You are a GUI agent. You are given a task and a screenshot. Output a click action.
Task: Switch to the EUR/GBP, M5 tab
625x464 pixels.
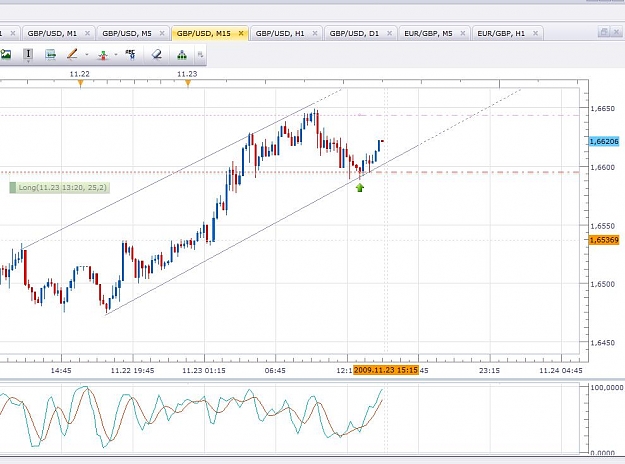(x=428, y=33)
